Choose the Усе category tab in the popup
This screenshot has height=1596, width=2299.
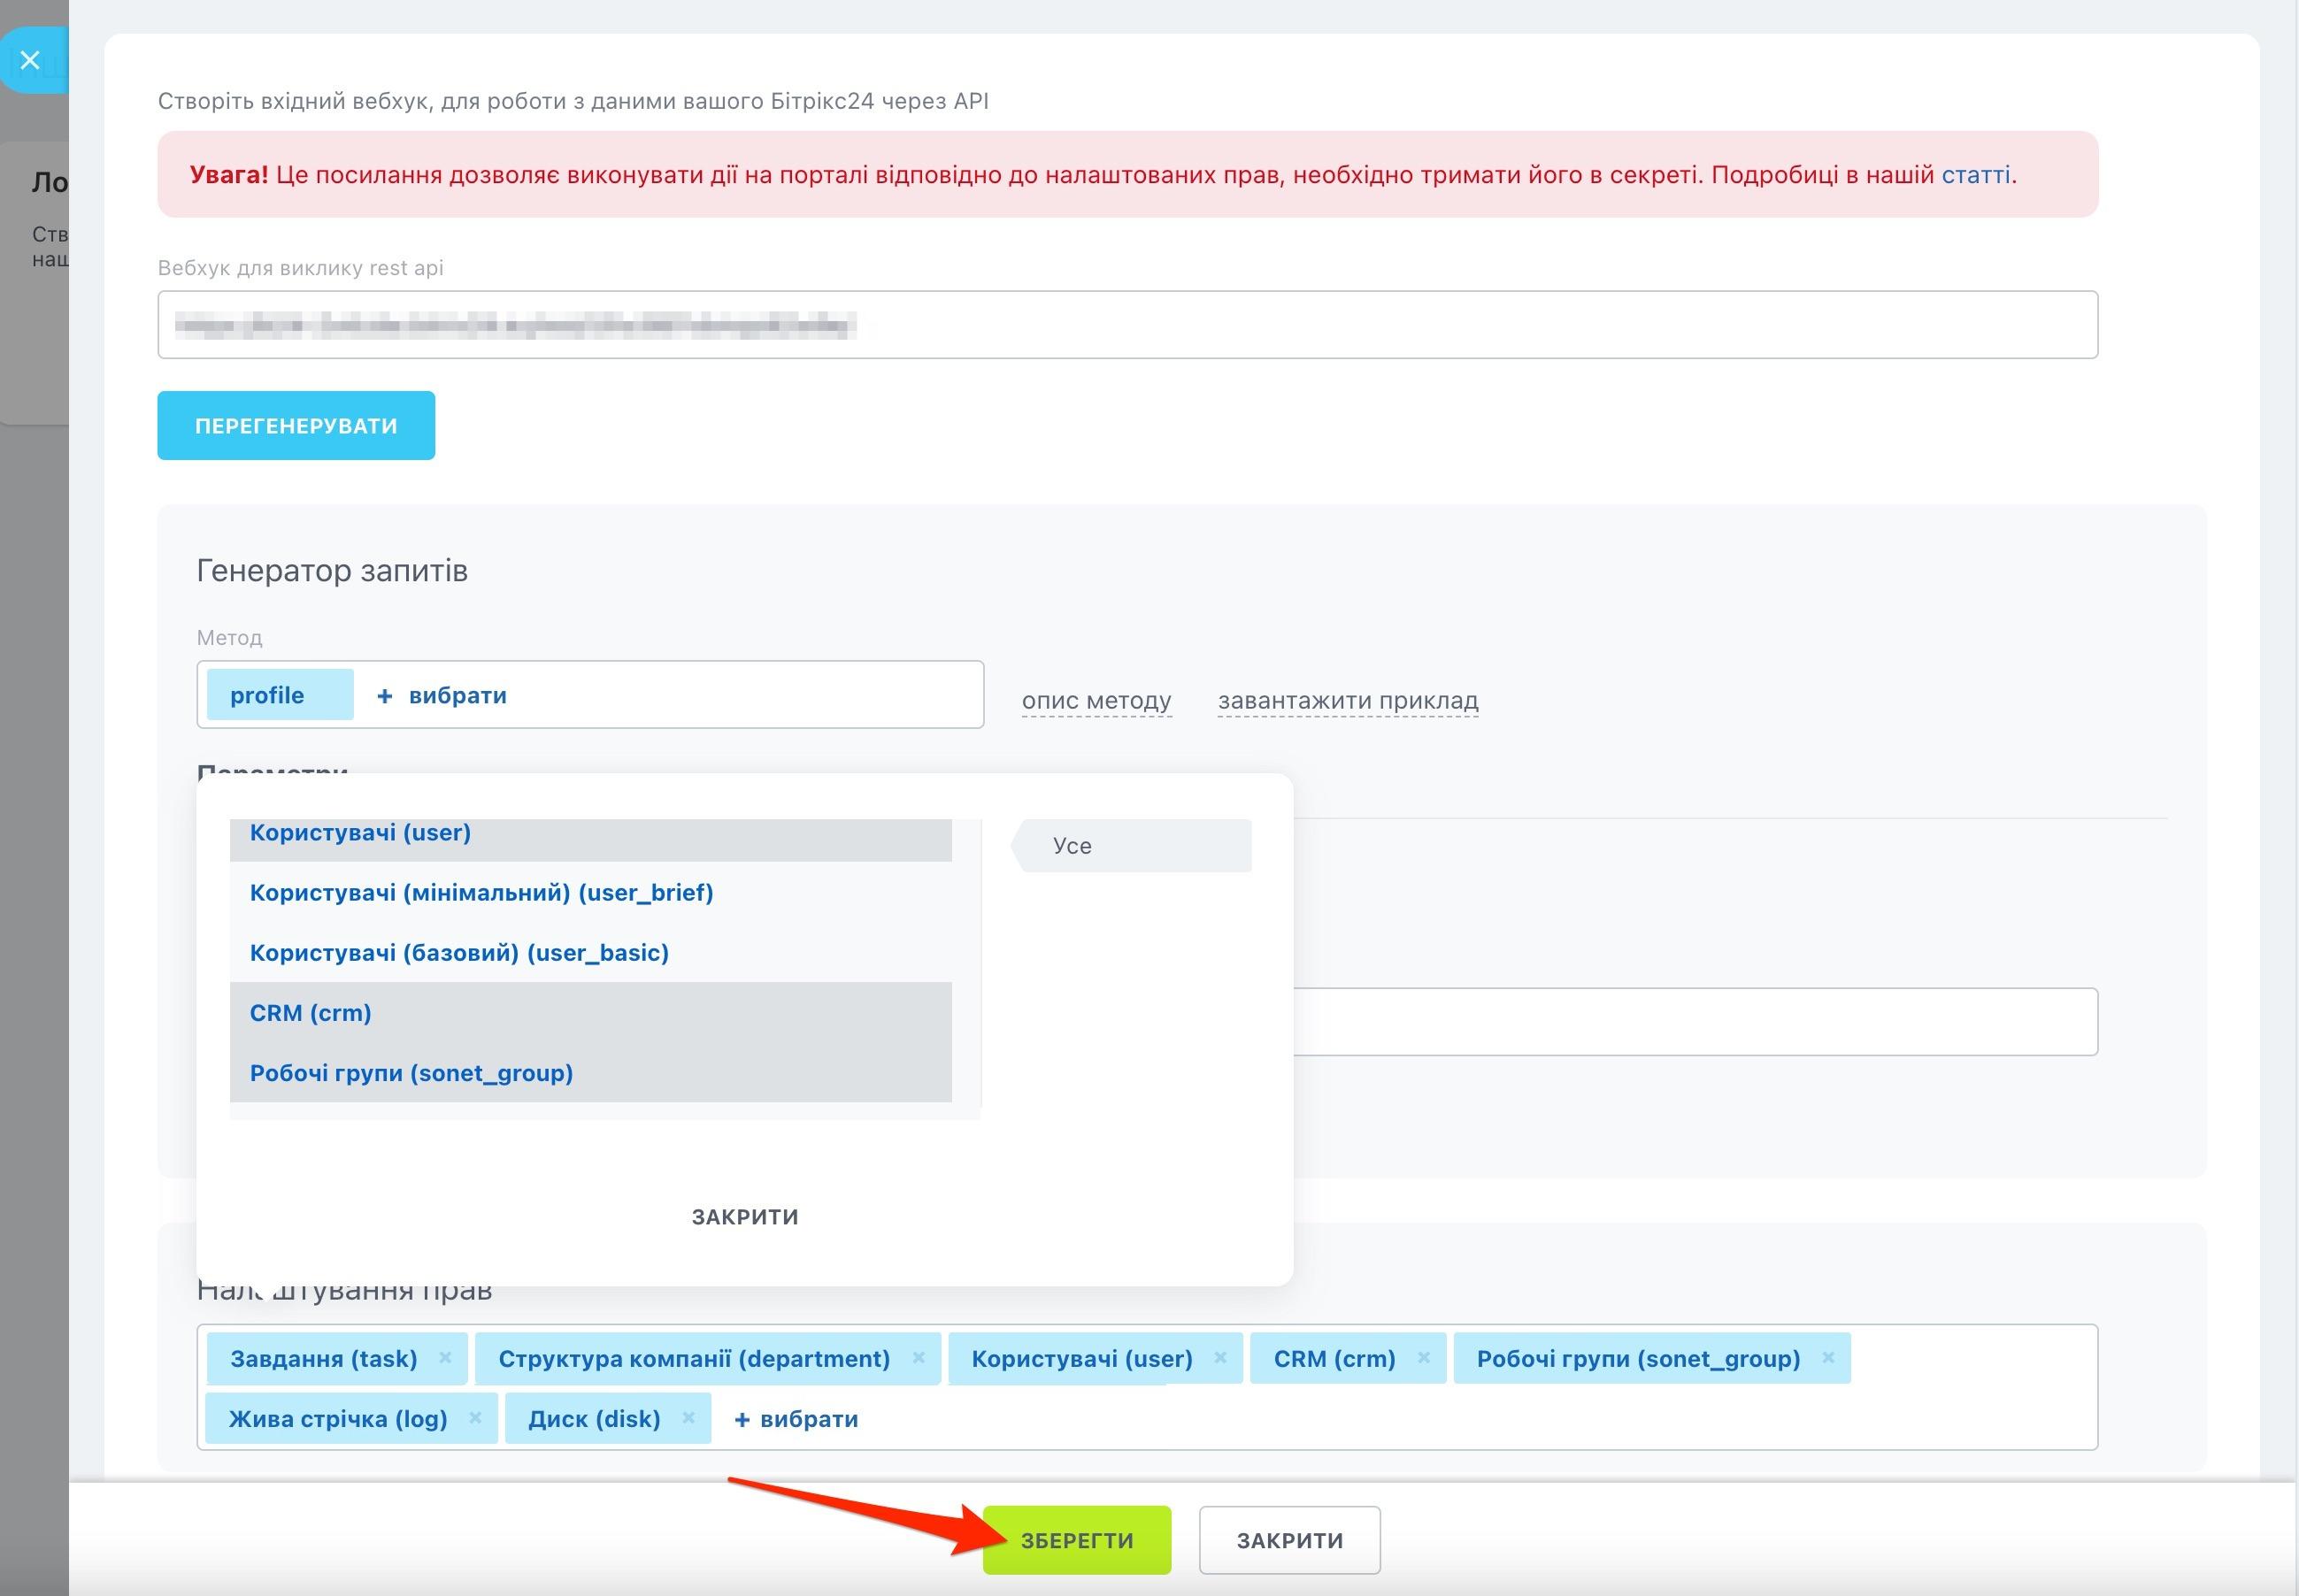point(1134,846)
